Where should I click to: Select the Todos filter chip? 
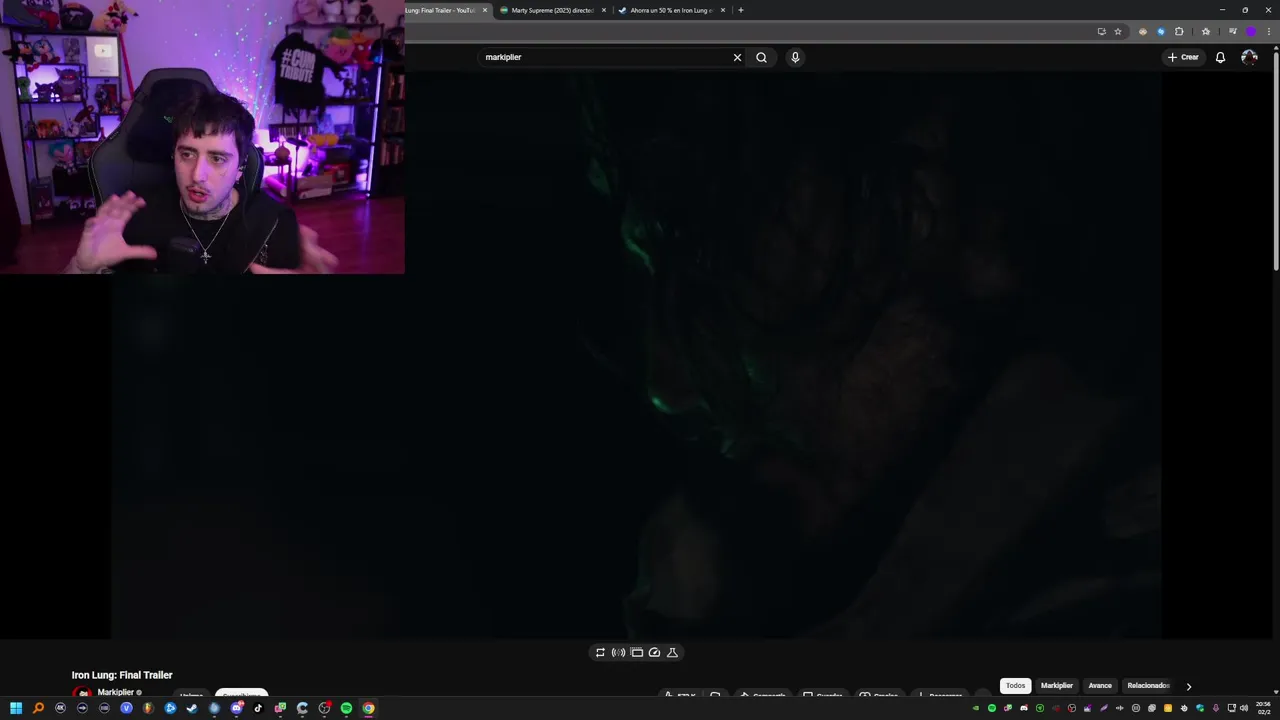coord(1015,686)
